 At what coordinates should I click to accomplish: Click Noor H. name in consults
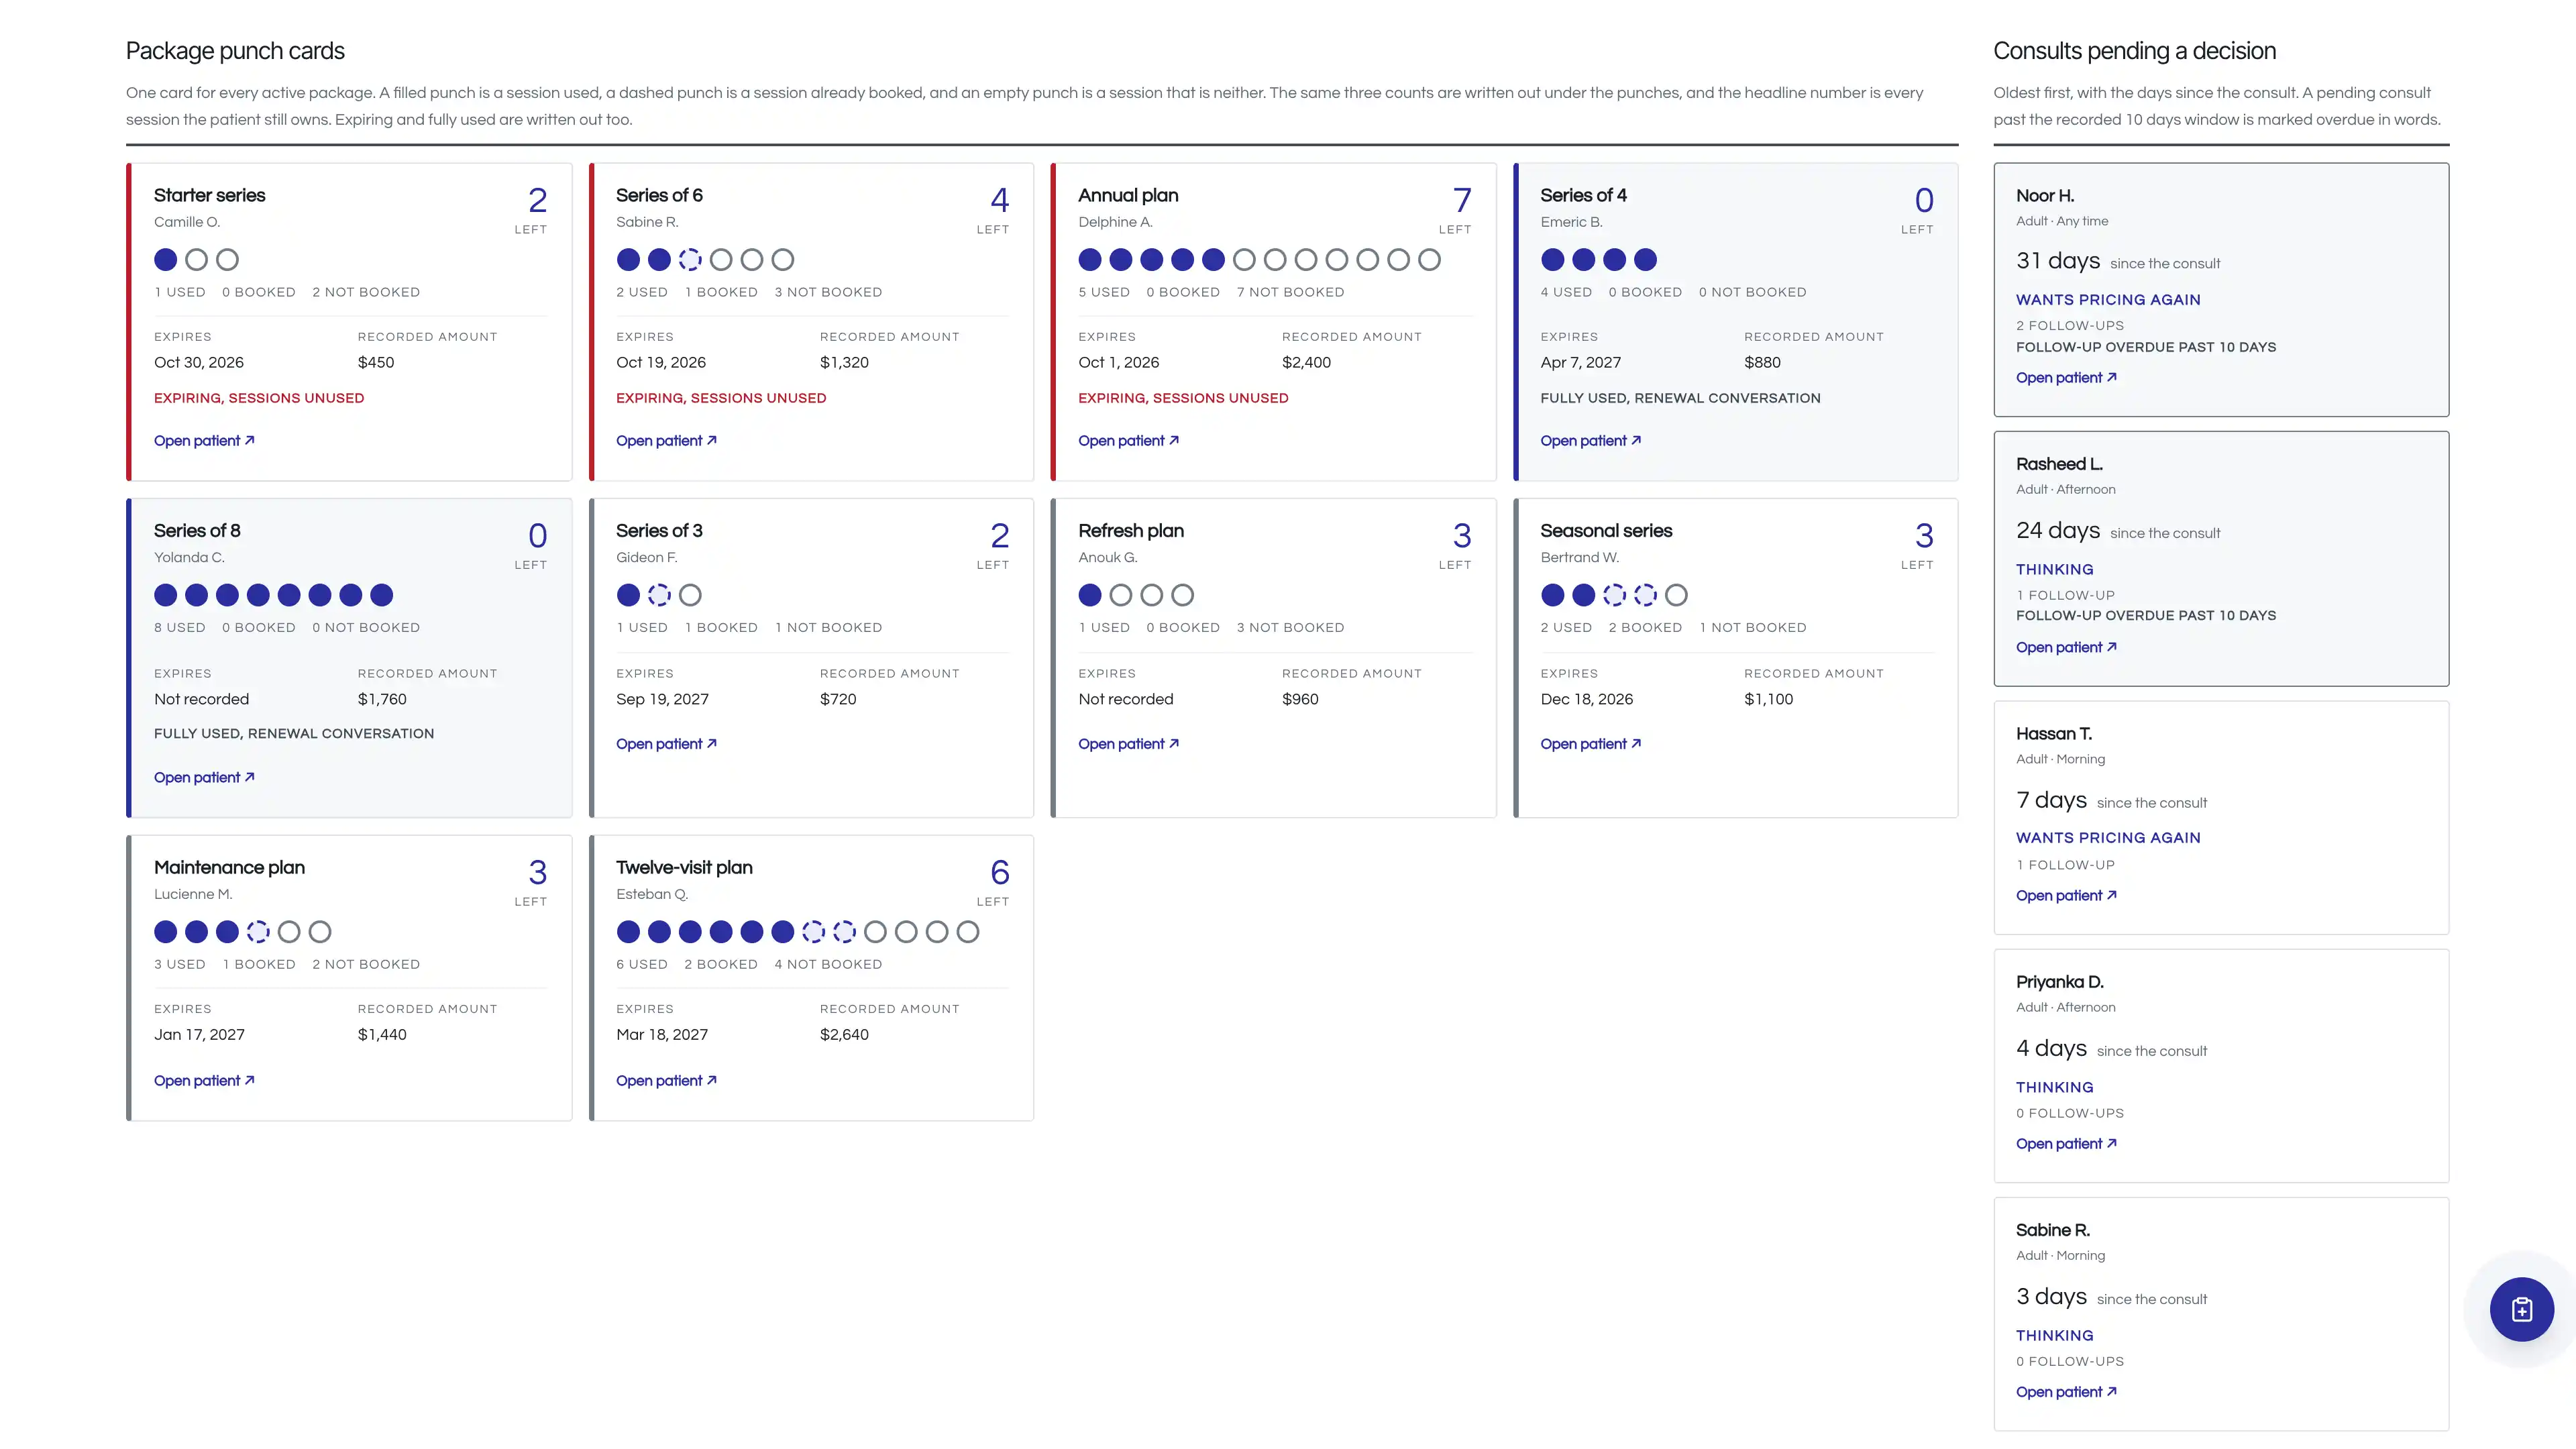click(x=2045, y=196)
